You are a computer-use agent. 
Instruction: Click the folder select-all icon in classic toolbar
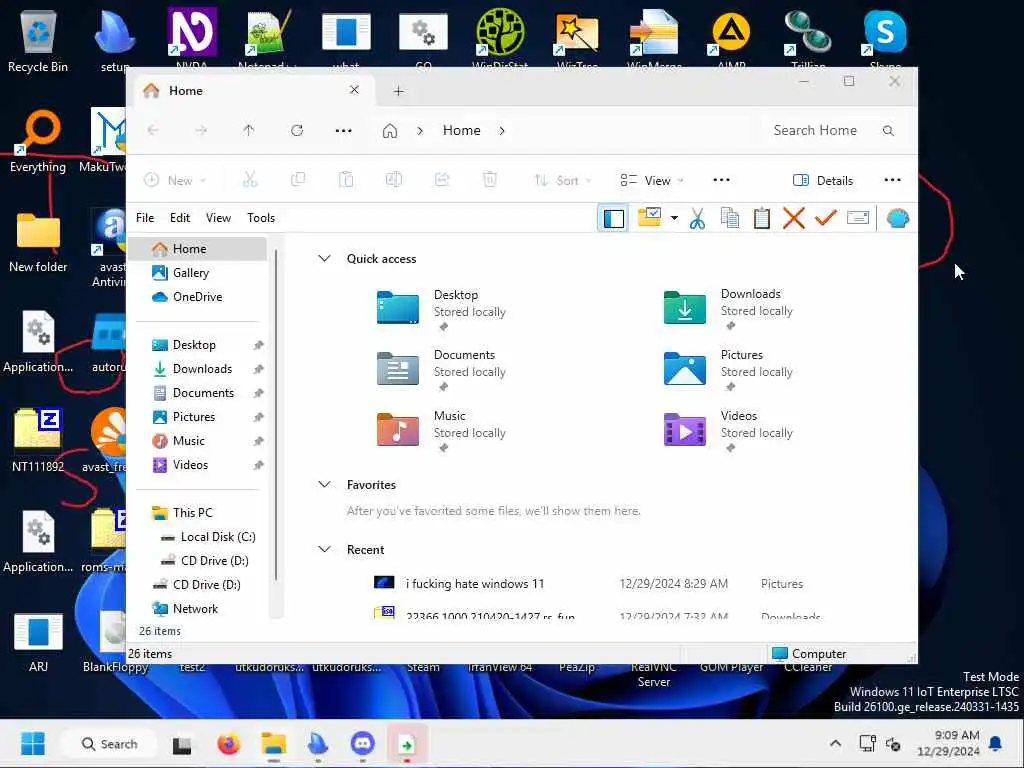(649, 217)
